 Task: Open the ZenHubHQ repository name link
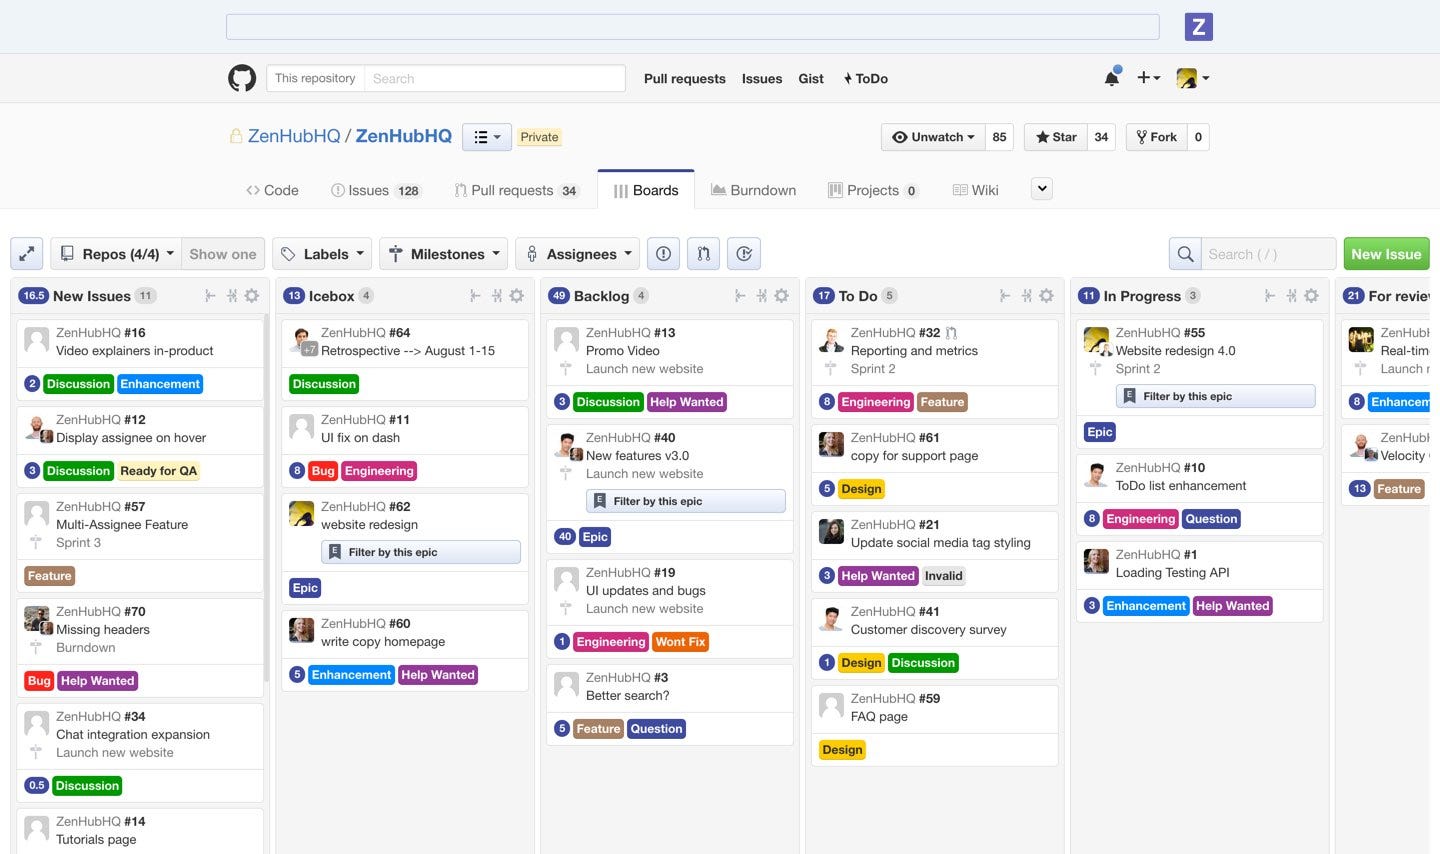404,136
